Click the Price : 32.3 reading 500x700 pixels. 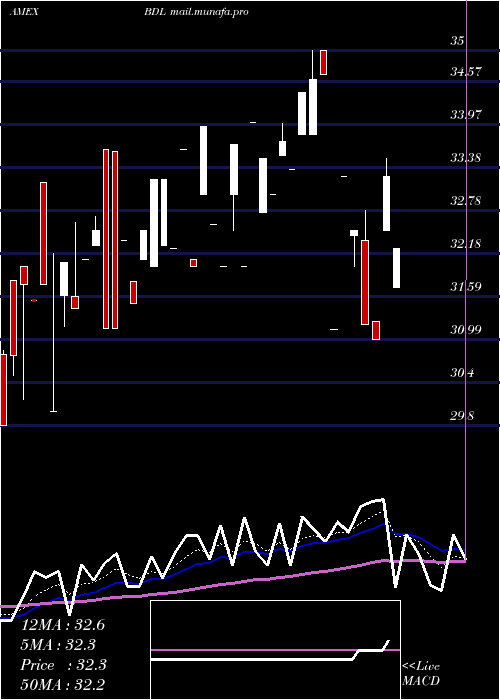63,665
